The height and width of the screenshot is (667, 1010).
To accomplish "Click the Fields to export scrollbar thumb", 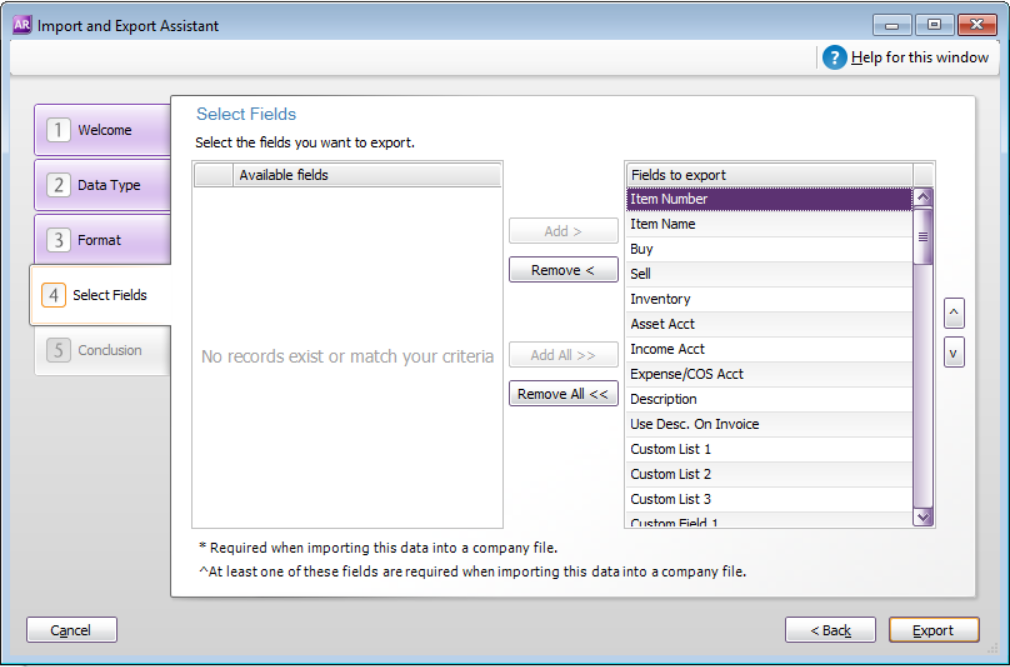I will (x=923, y=236).
